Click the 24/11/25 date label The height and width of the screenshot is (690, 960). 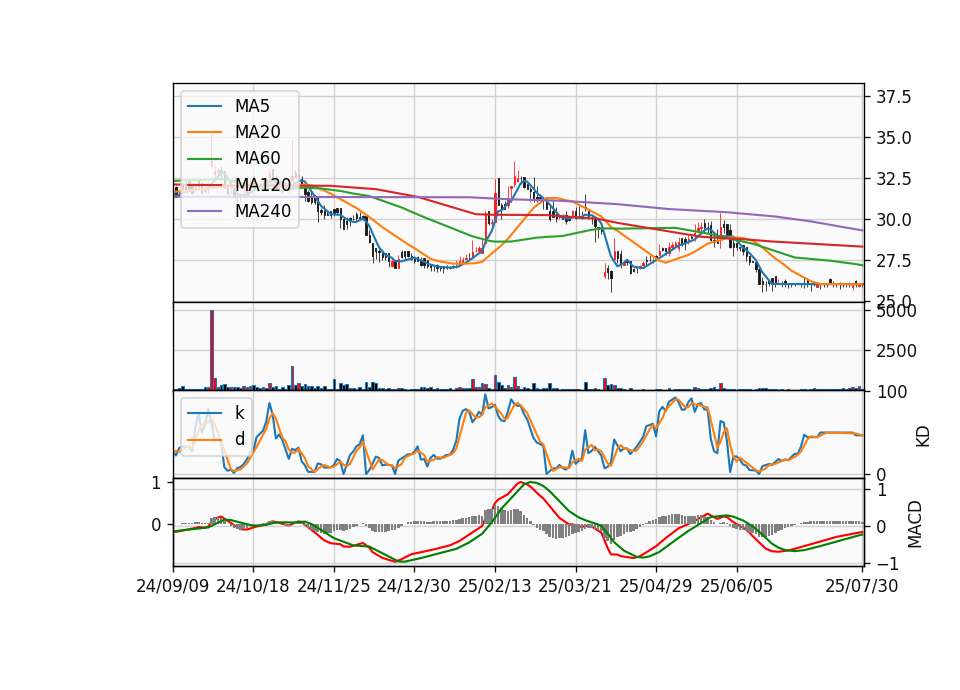click(x=334, y=586)
